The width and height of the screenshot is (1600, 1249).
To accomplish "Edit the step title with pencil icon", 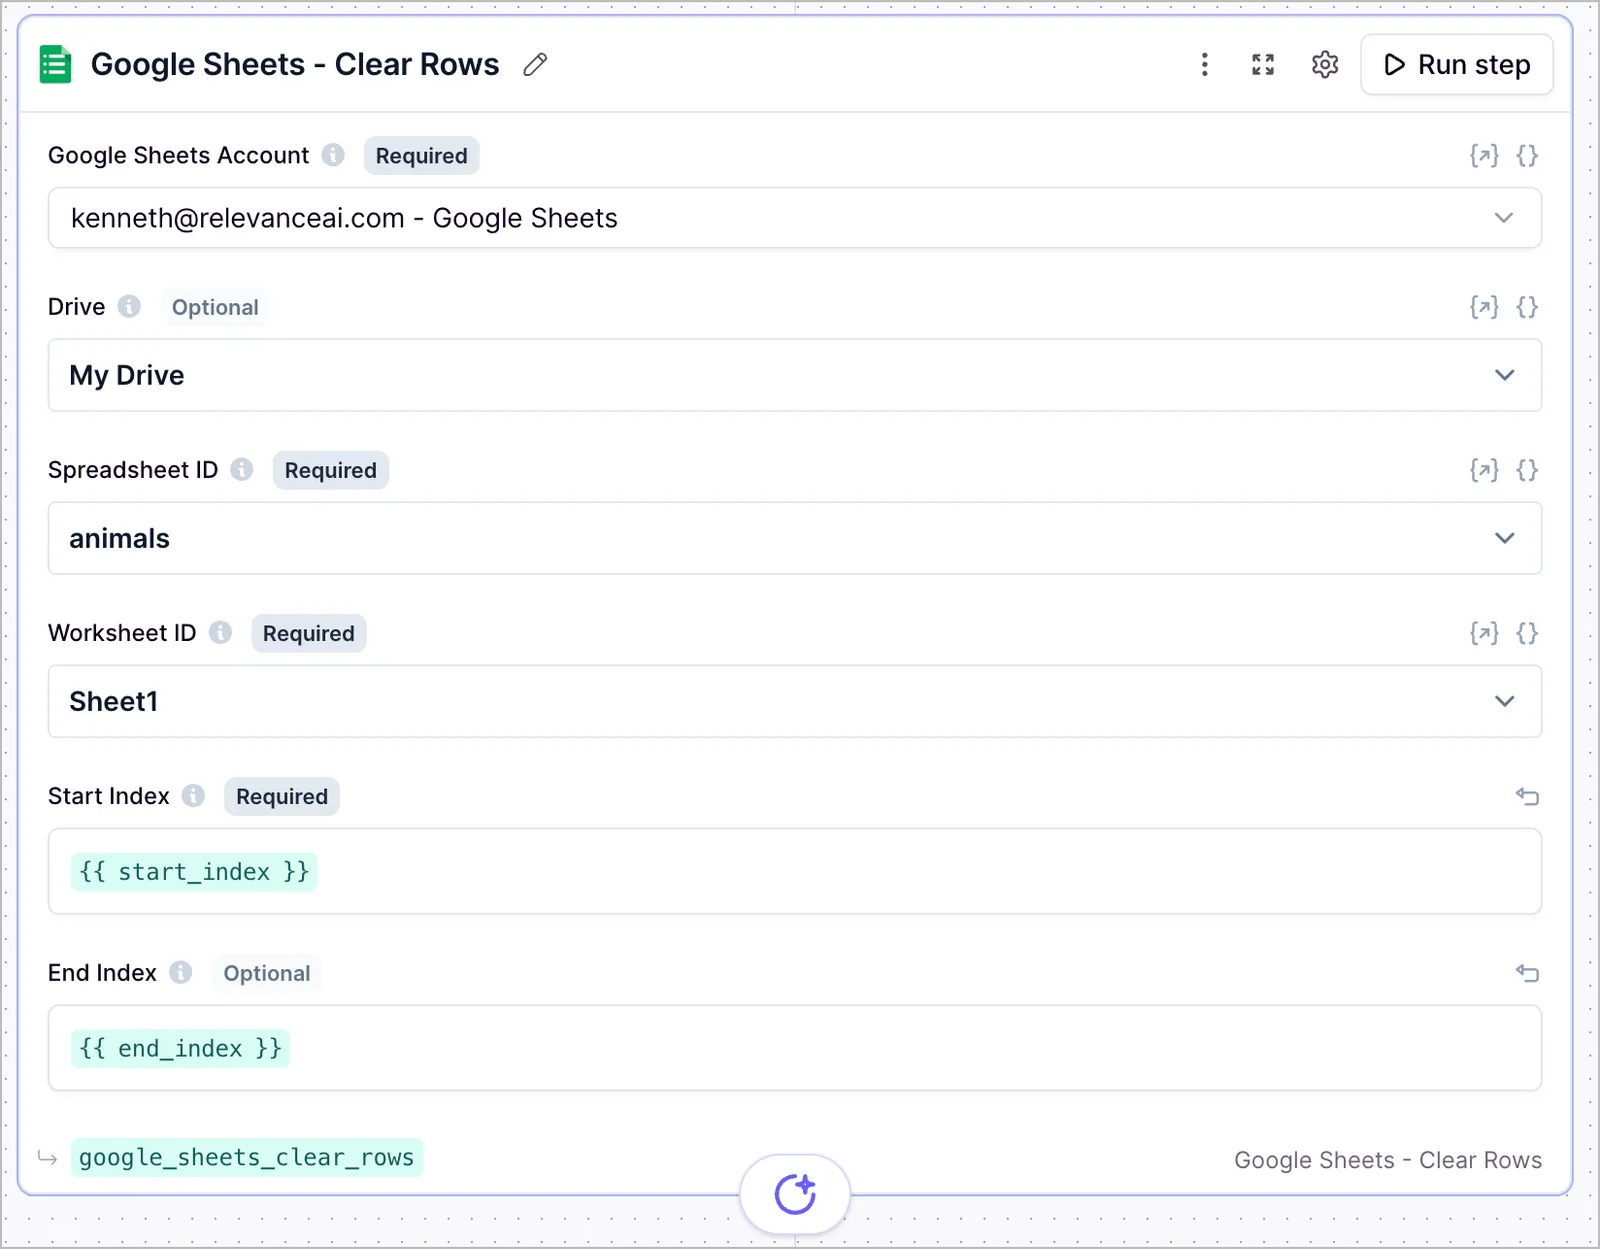I will point(535,65).
